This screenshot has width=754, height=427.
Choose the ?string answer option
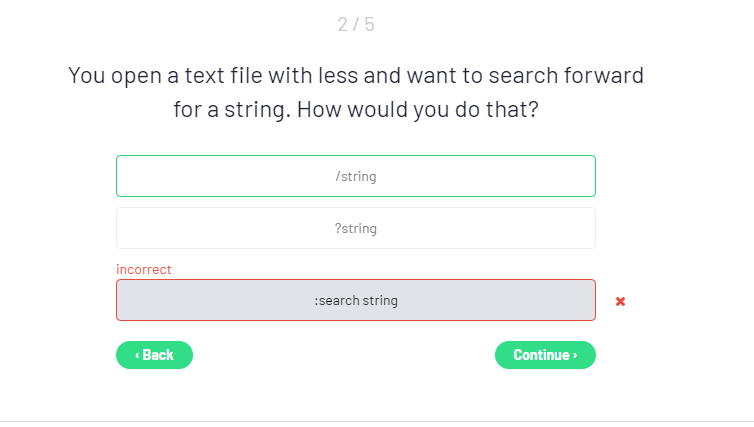click(356, 228)
